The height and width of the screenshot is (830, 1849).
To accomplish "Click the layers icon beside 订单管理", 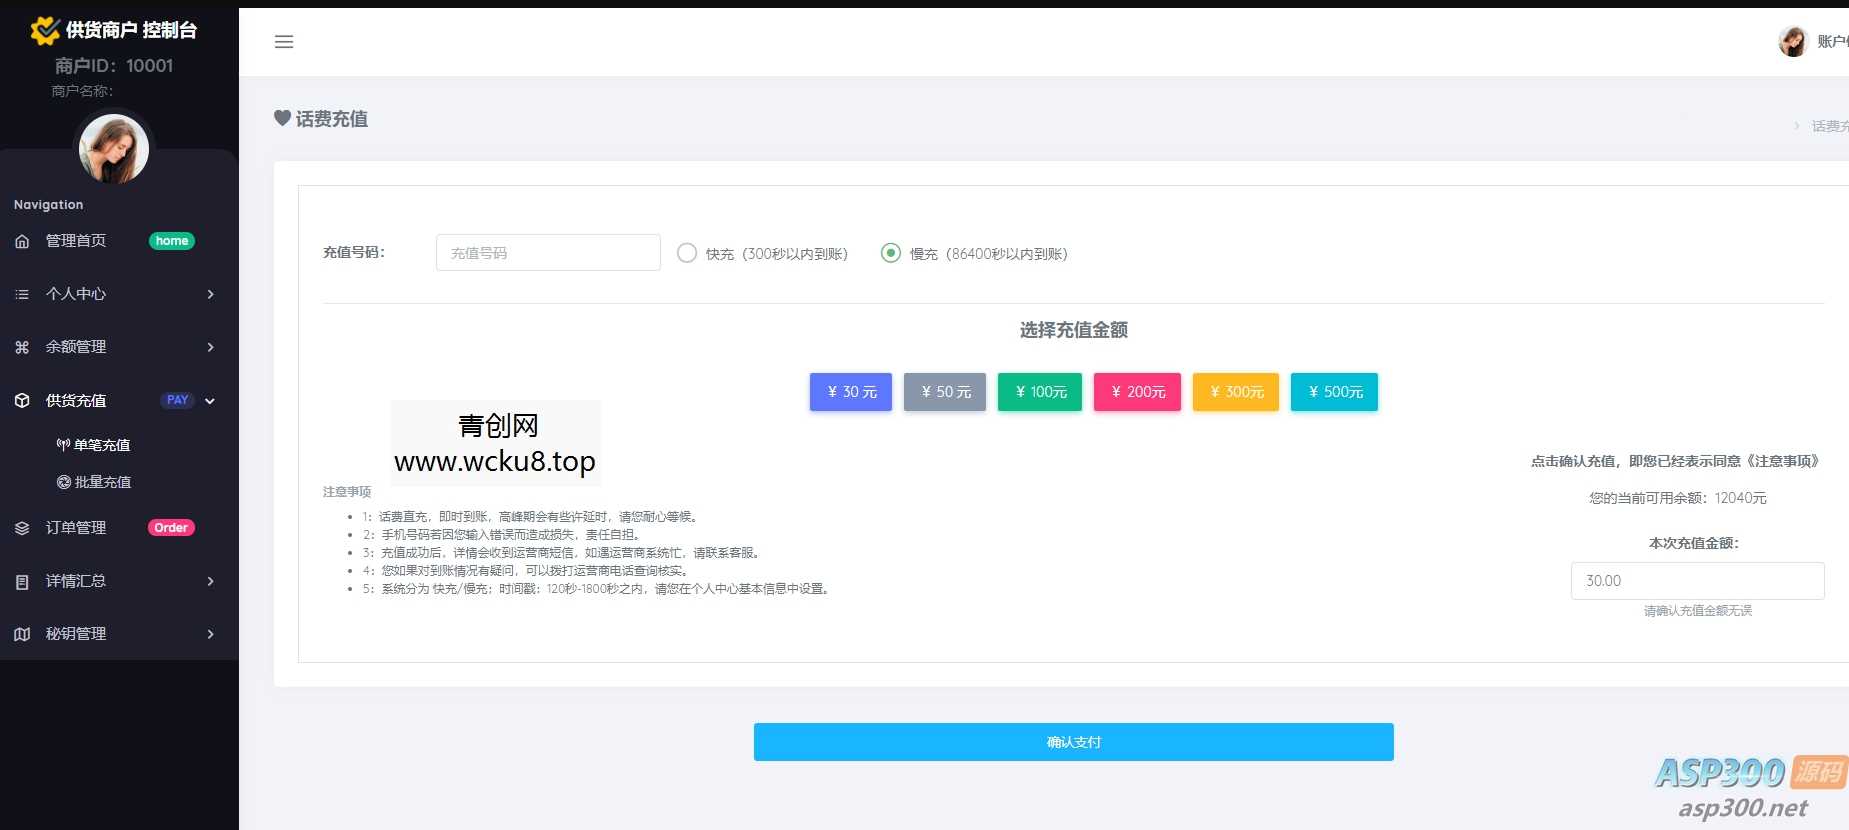I will click(x=22, y=528).
